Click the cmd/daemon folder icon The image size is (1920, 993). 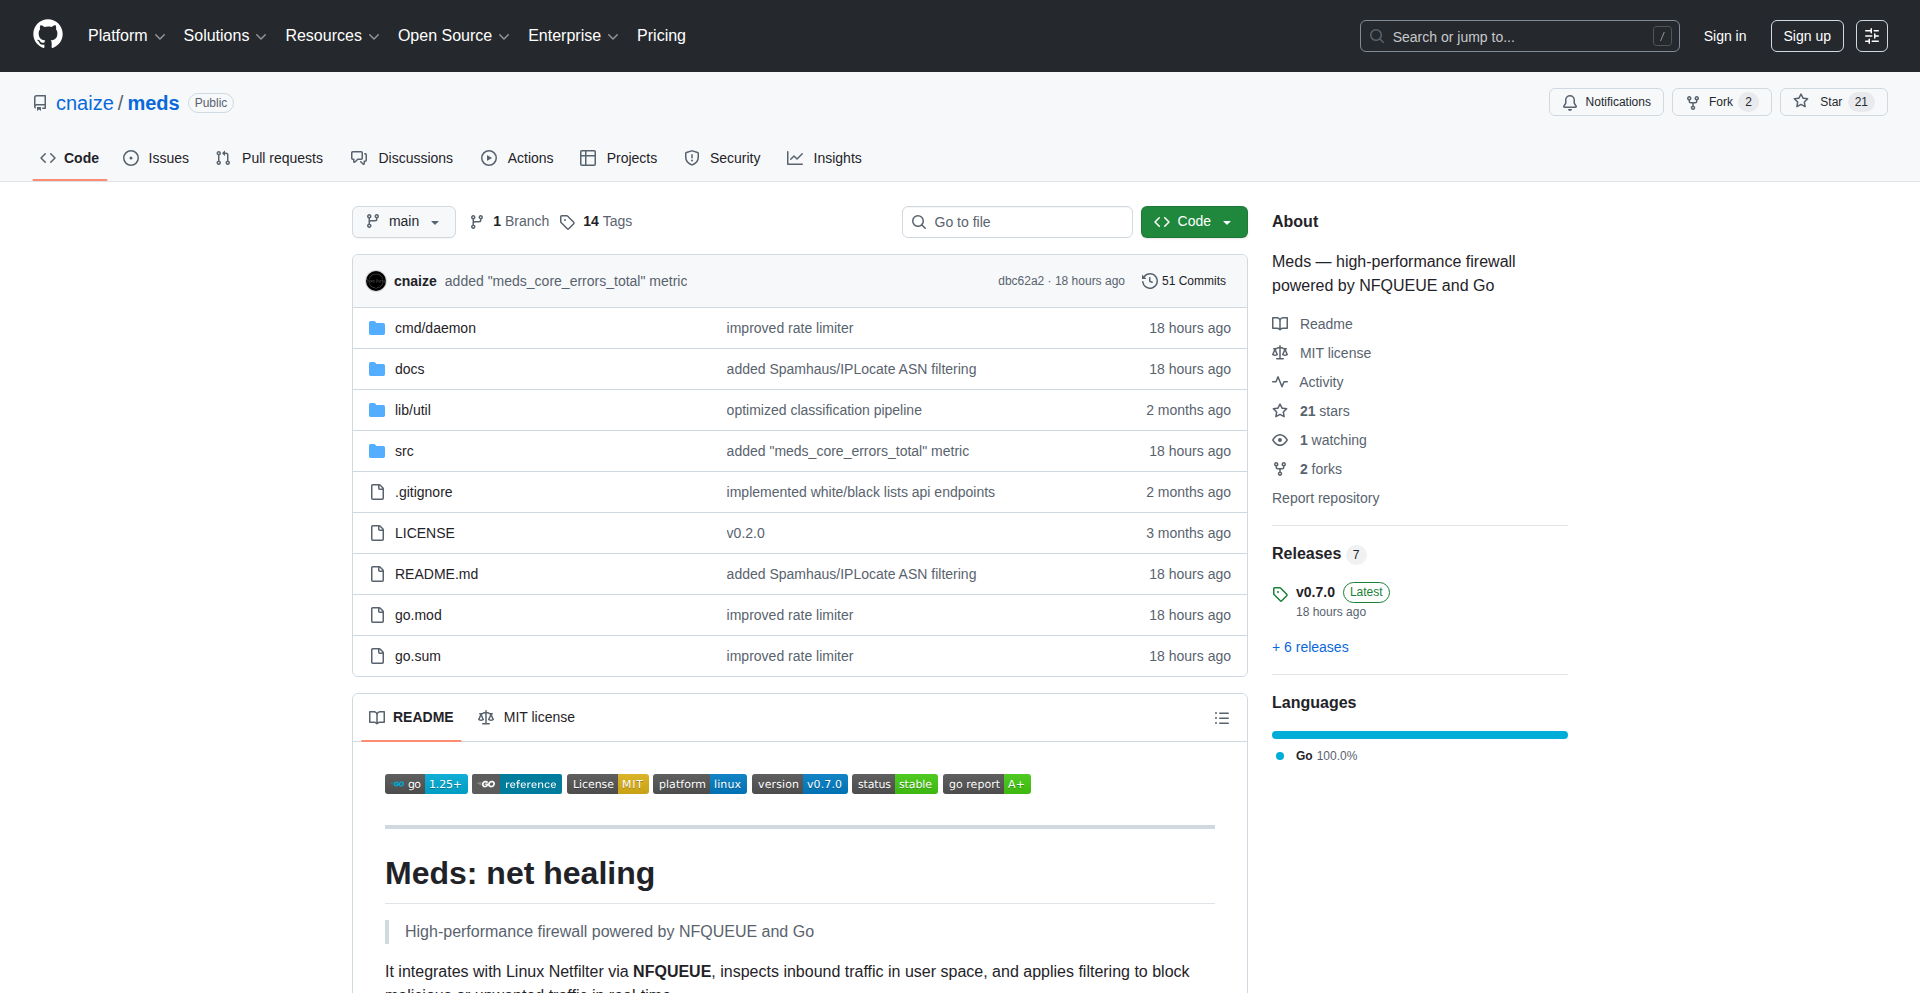click(377, 328)
